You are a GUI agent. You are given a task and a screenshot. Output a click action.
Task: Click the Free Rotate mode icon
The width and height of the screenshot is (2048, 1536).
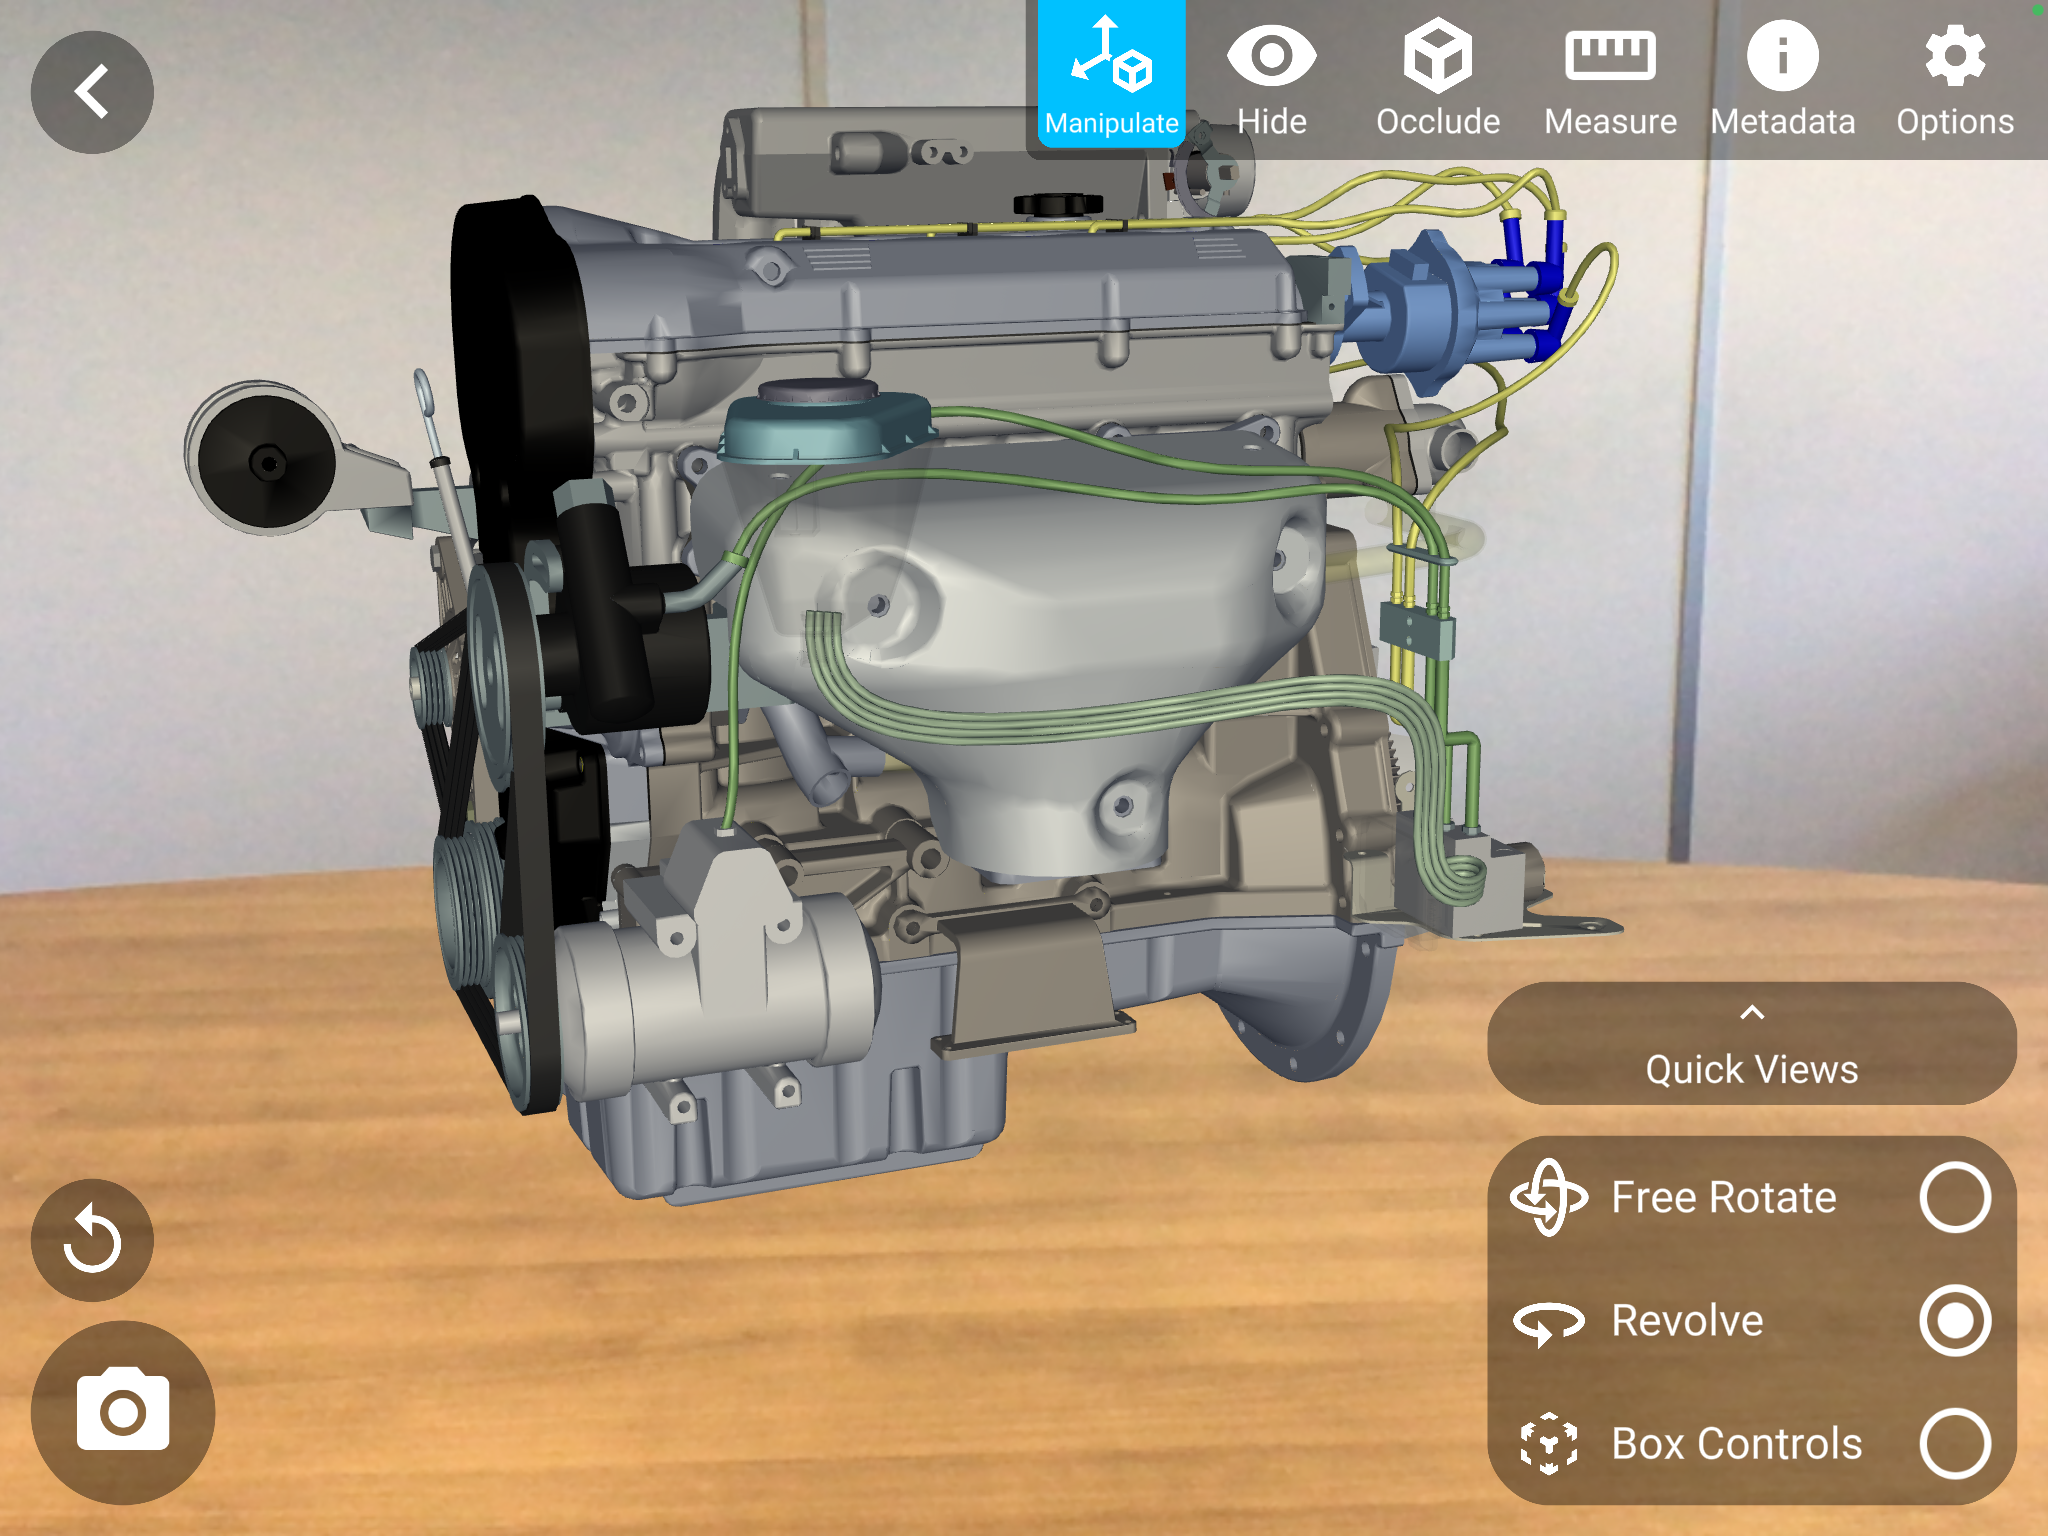click(x=1548, y=1197)
